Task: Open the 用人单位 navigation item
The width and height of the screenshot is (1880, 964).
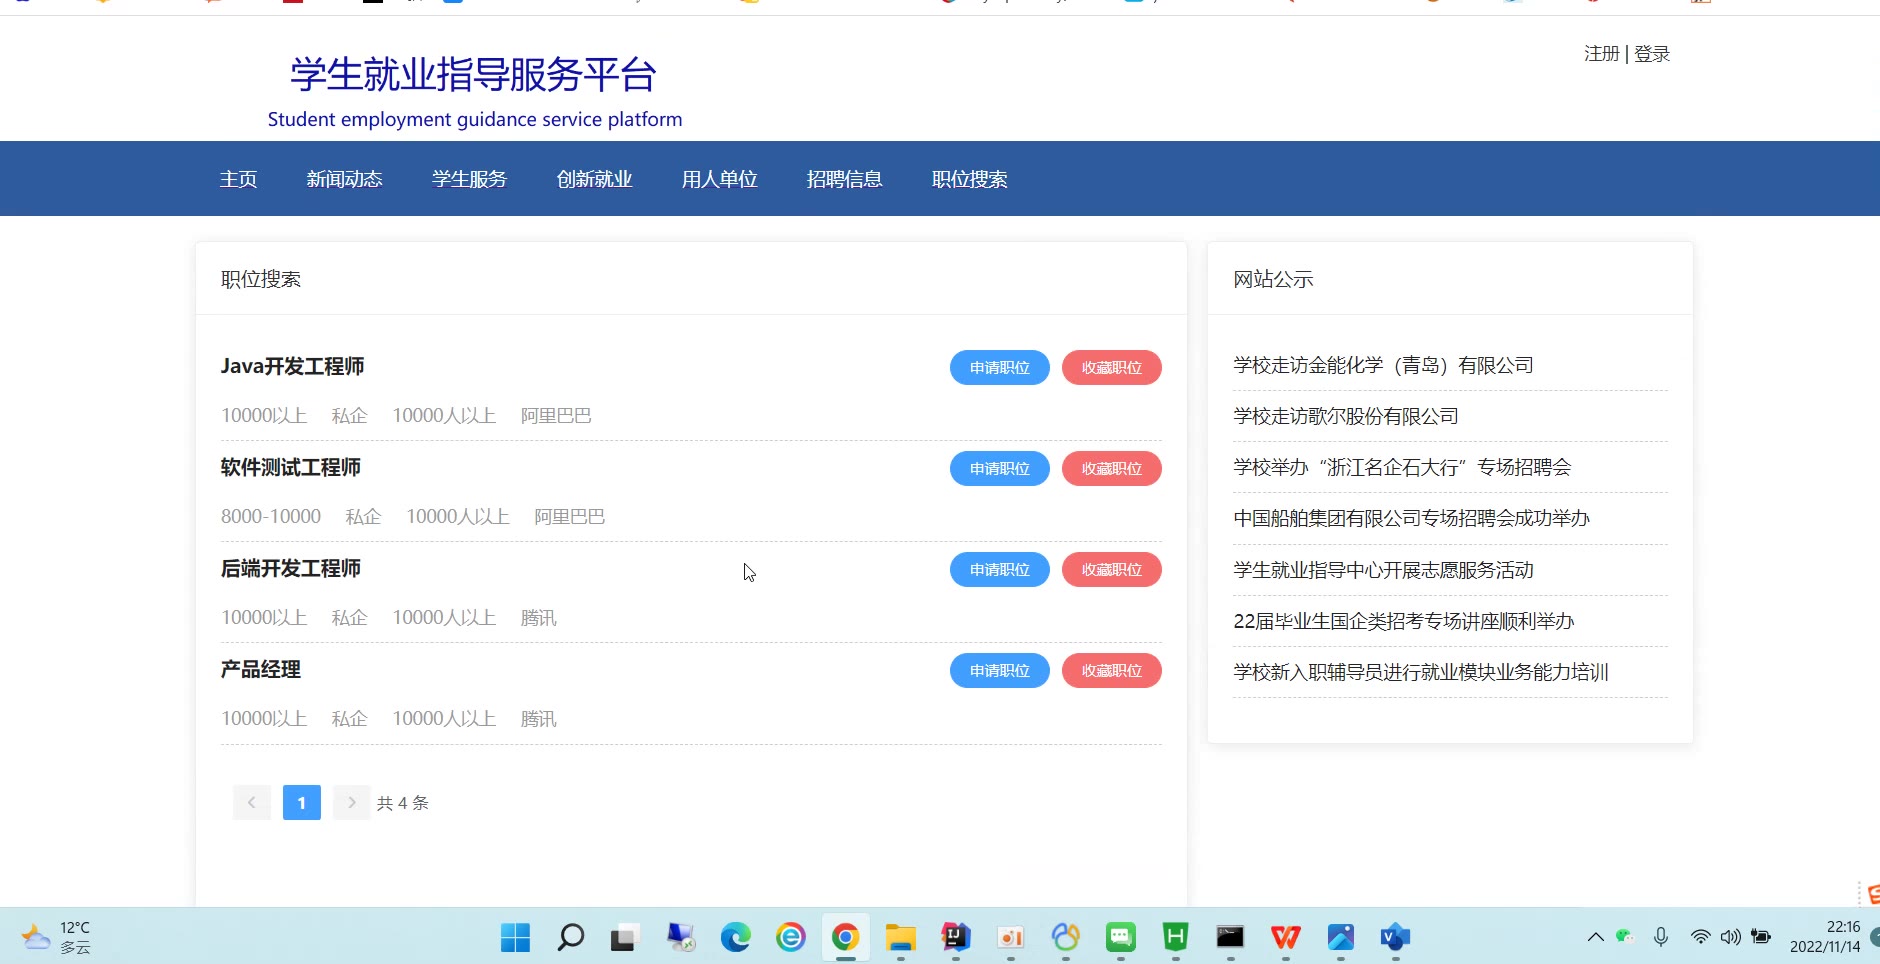Action: (719, 179)
